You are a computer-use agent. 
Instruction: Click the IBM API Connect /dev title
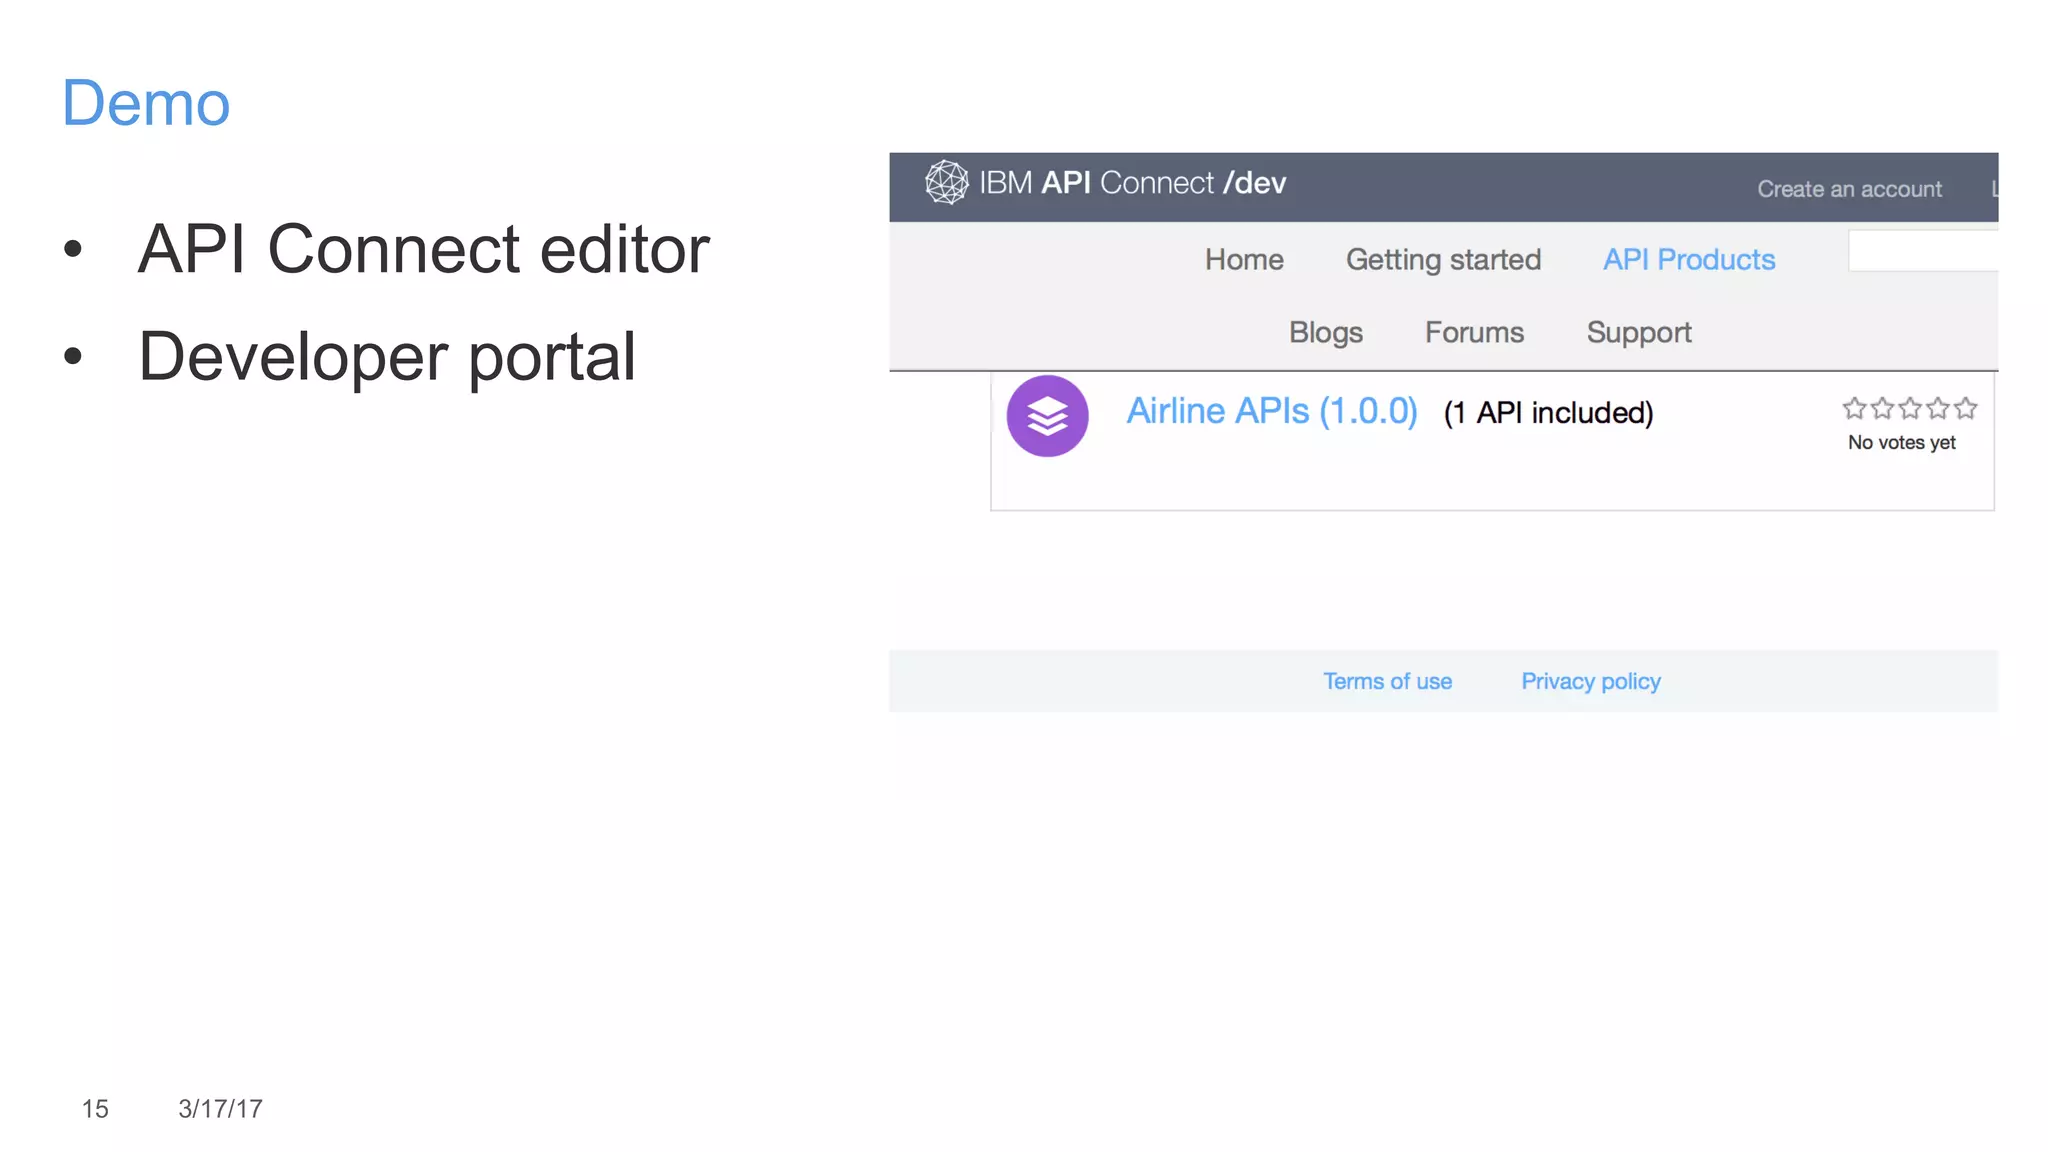(x=1132, y=183)
